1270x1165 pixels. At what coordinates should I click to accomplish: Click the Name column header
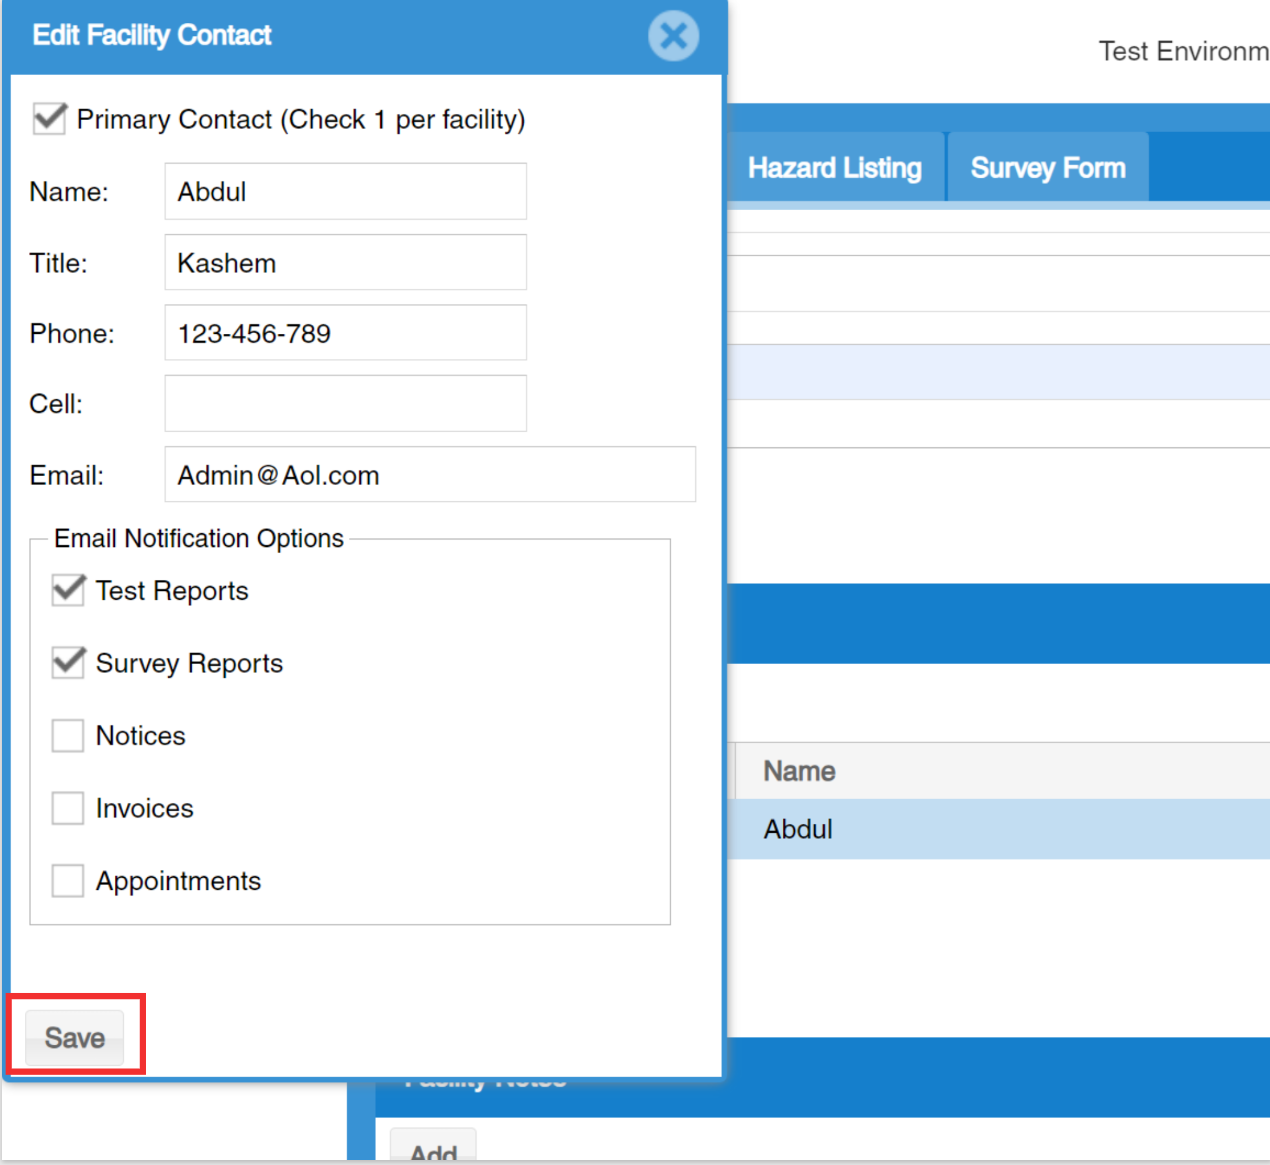click(x=1002, y=771)
